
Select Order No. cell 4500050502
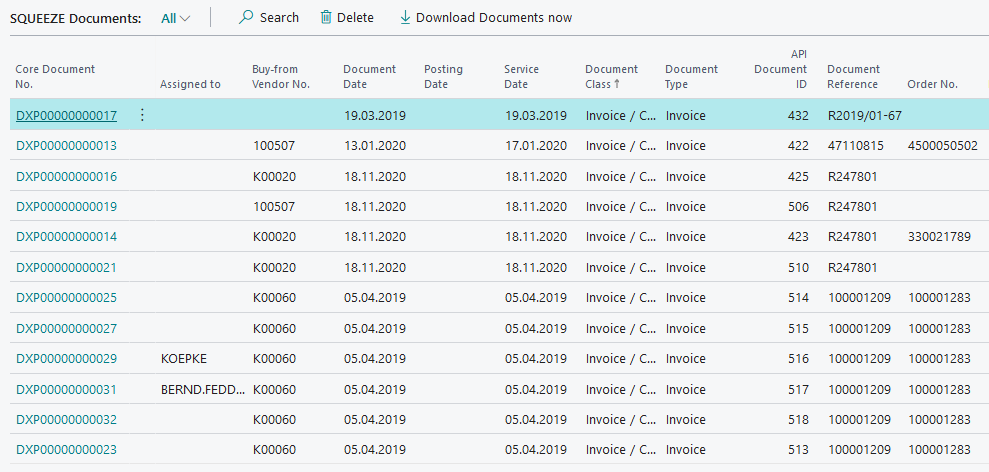point(942,146)
